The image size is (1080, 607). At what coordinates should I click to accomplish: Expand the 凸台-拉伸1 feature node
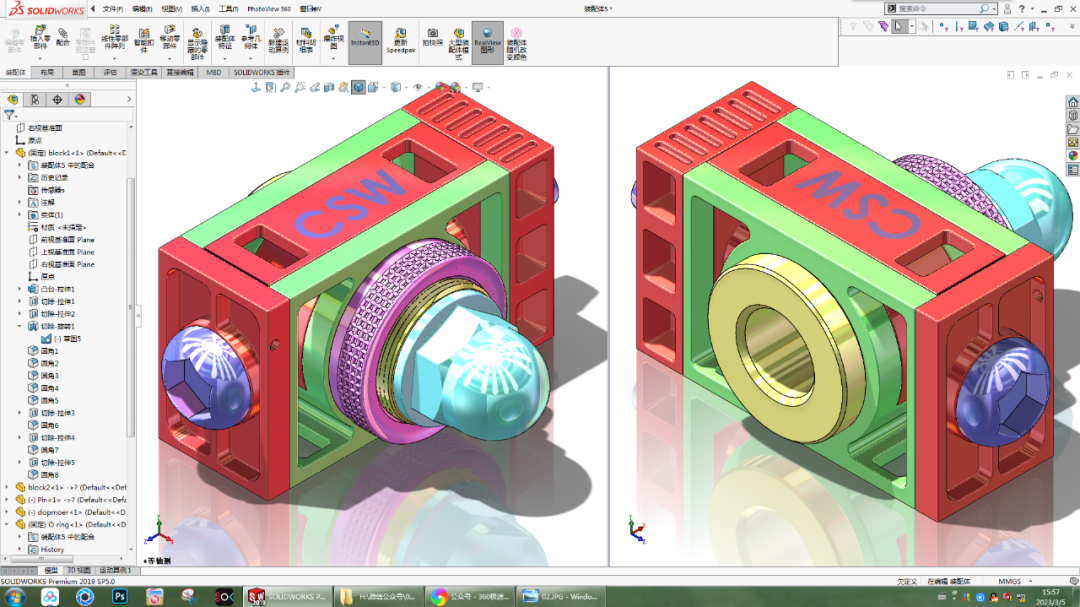[18, 288]
